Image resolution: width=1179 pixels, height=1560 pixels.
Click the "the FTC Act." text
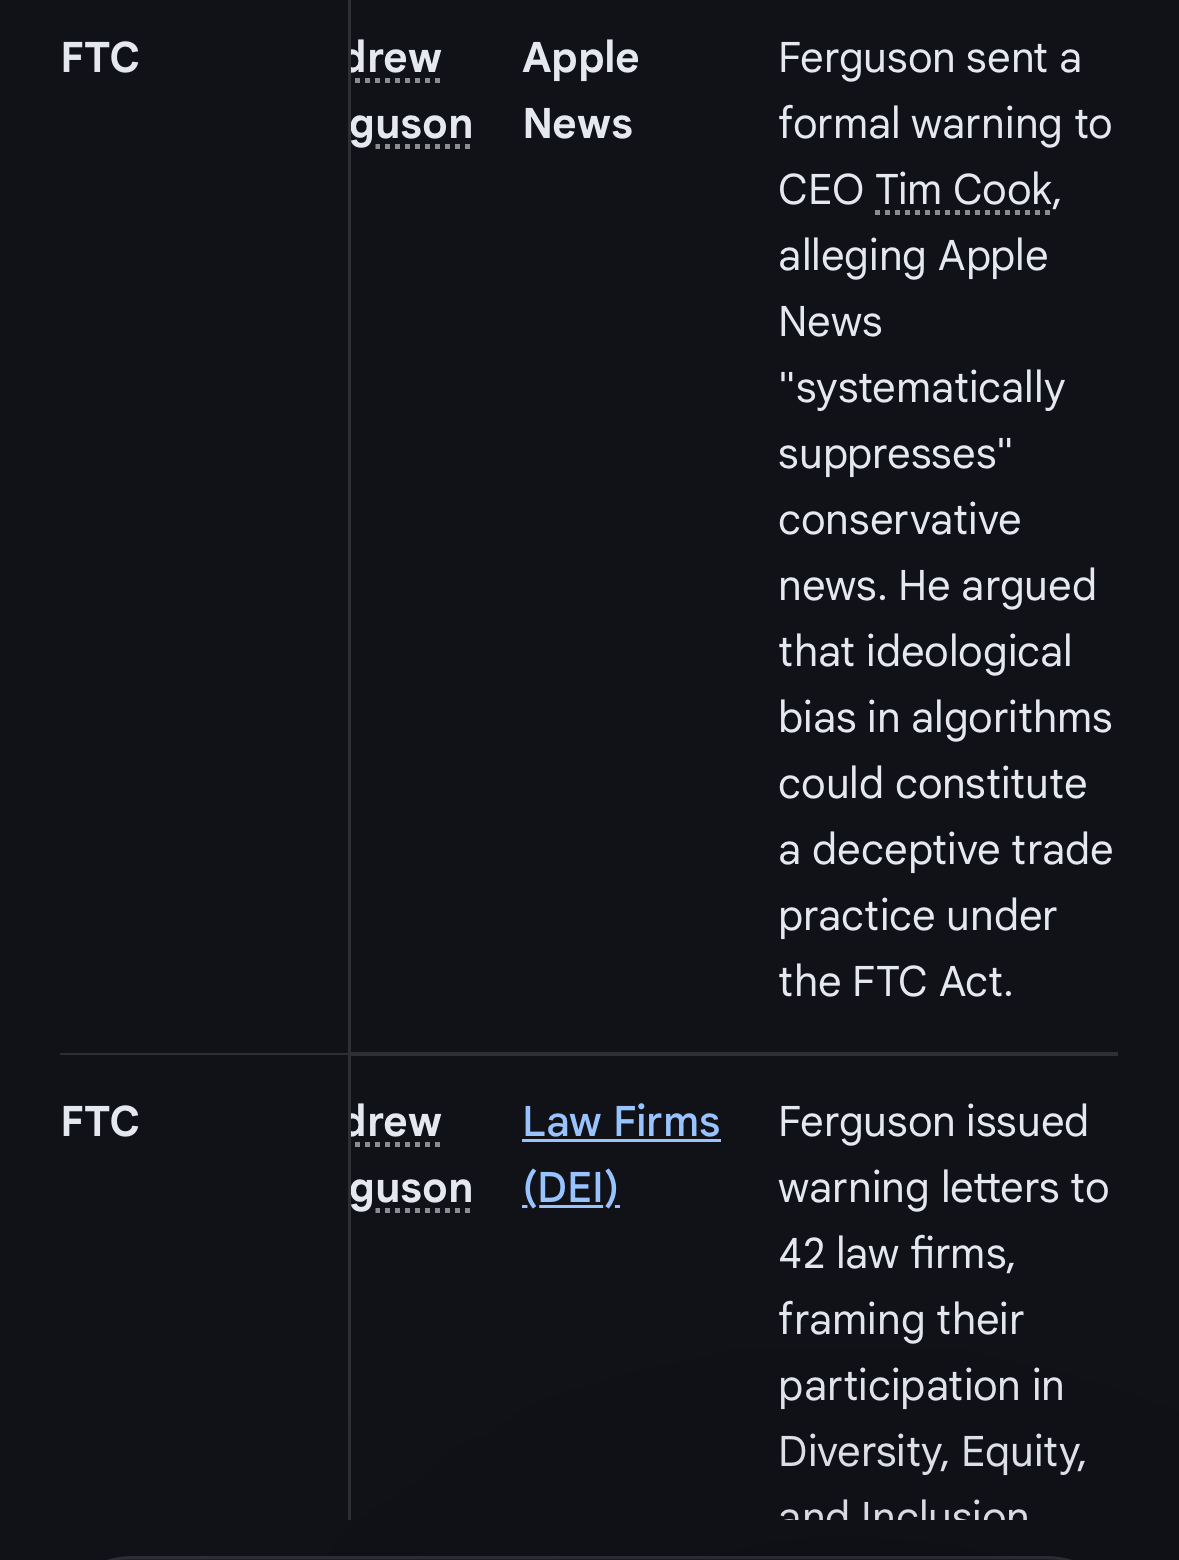(x=895, y=982)
